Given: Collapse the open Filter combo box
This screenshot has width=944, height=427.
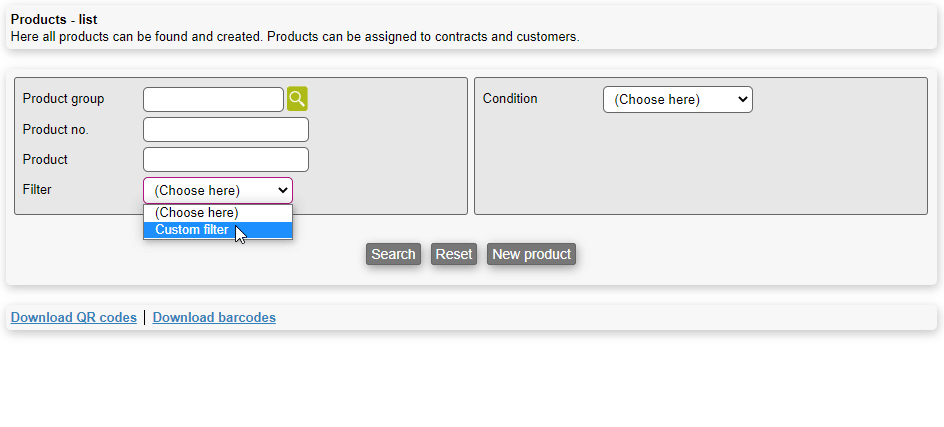Looking at the screenshot, I should [x=218, y=190].
